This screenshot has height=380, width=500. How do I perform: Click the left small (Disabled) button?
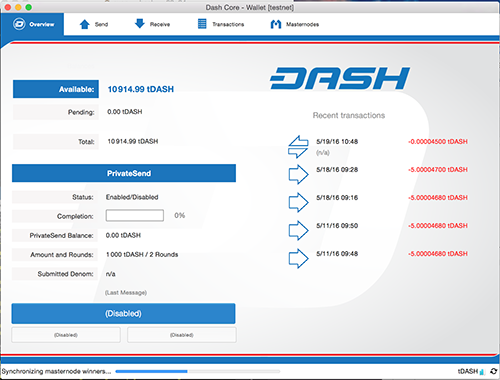click(66, 335)
